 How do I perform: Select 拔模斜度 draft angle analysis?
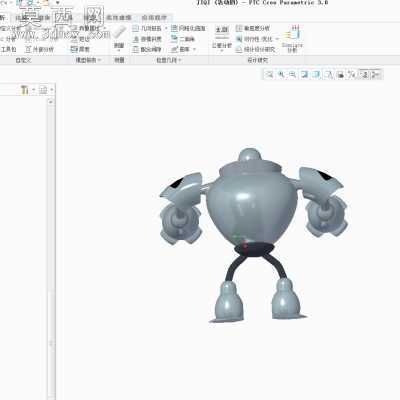147,39
